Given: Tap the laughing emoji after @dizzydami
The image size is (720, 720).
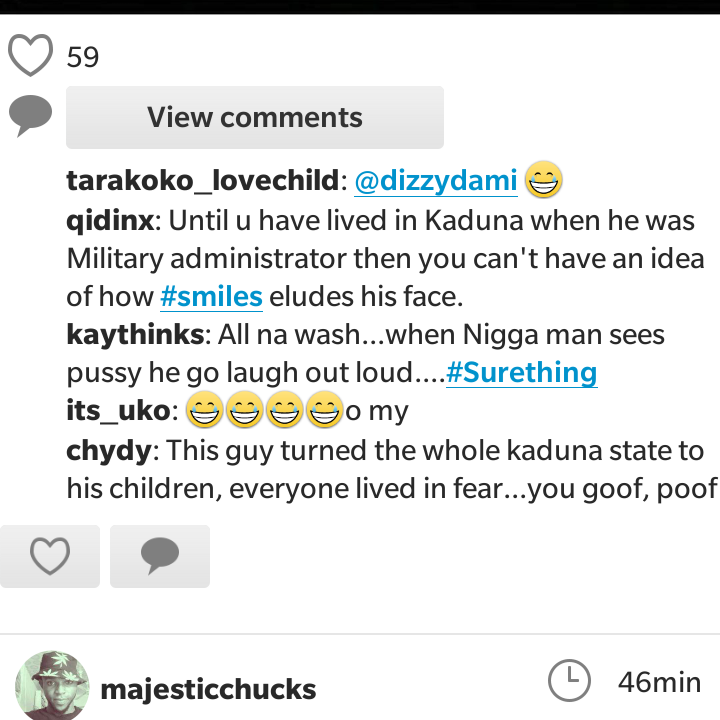Looking at the screenshot, I should [x=544, y=180].
